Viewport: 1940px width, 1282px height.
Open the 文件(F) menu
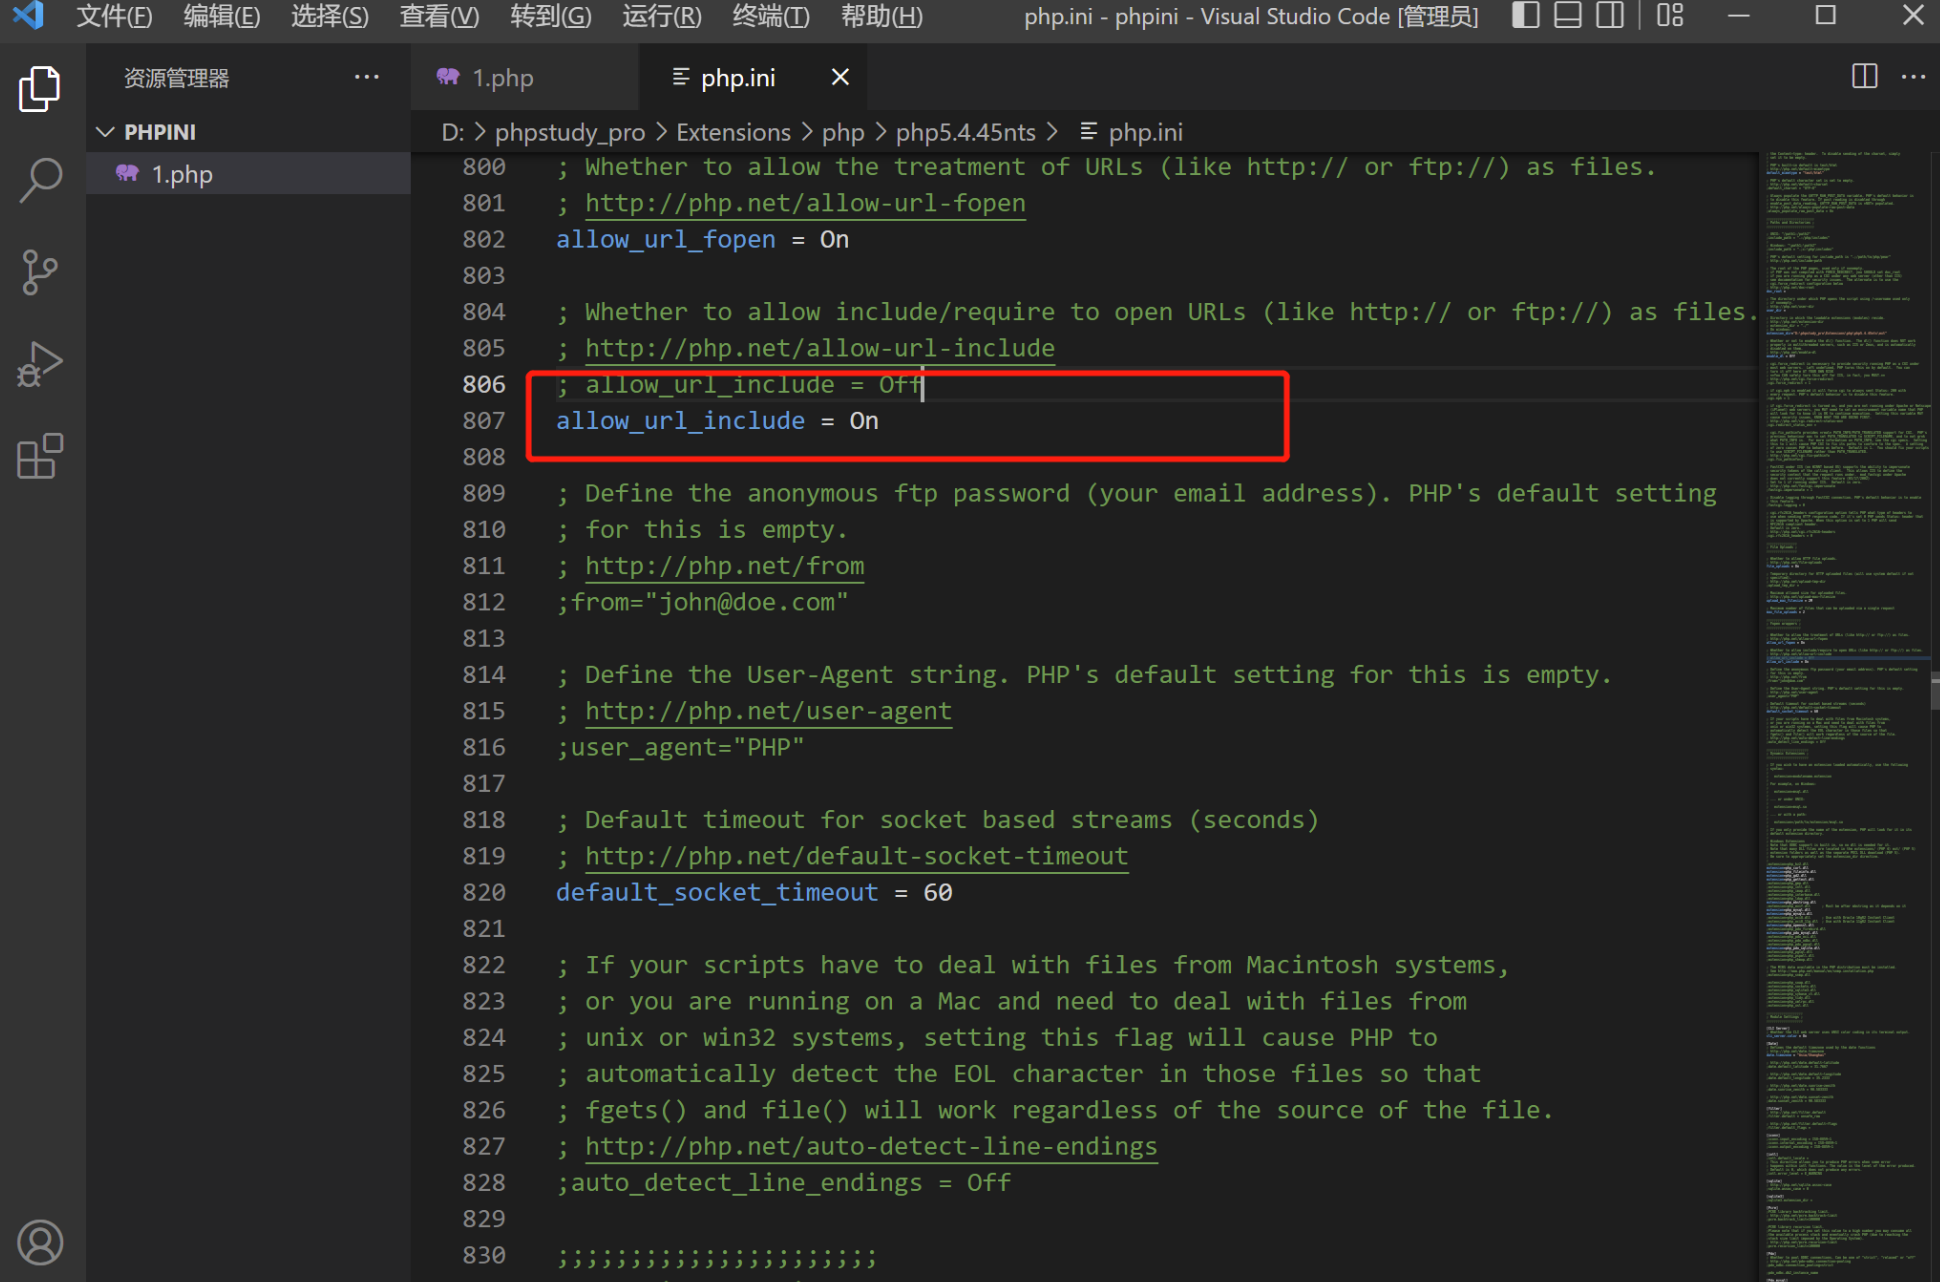114,16
